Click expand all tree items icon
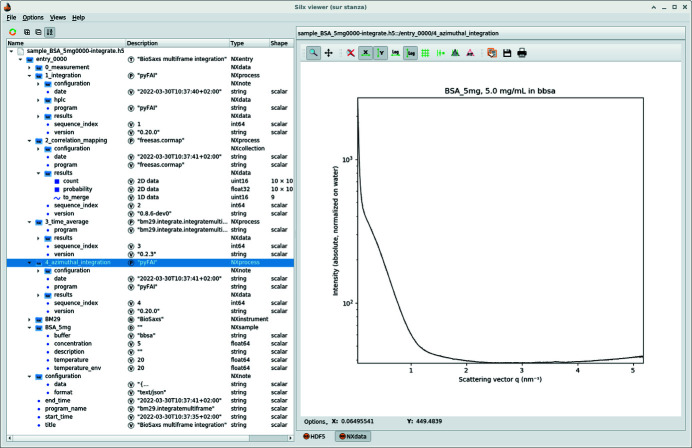Screen dimensions: 692x448 pos(26,31)
